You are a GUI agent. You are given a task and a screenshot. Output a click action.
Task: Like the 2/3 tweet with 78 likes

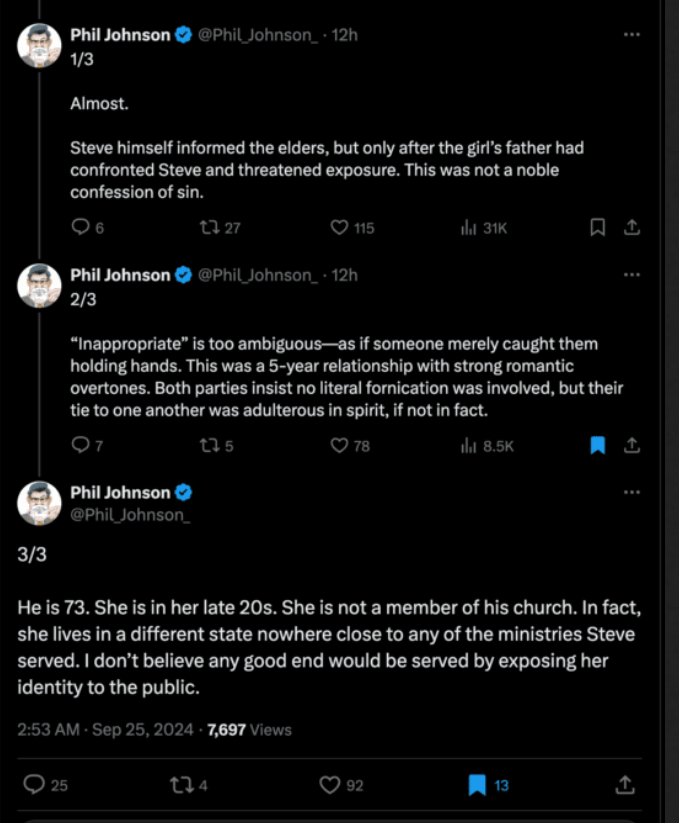point(339,446)
